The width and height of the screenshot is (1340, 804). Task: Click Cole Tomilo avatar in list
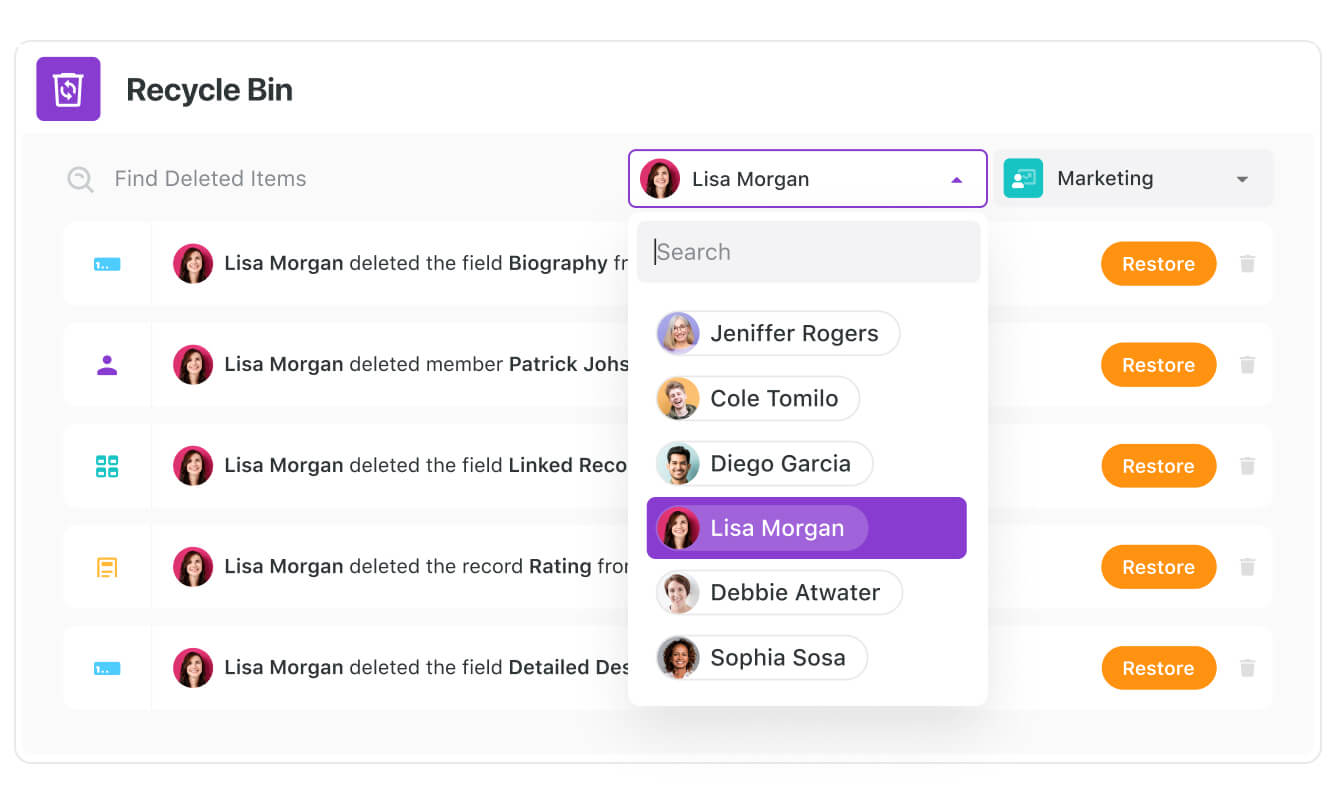click(x=678, y=398)
